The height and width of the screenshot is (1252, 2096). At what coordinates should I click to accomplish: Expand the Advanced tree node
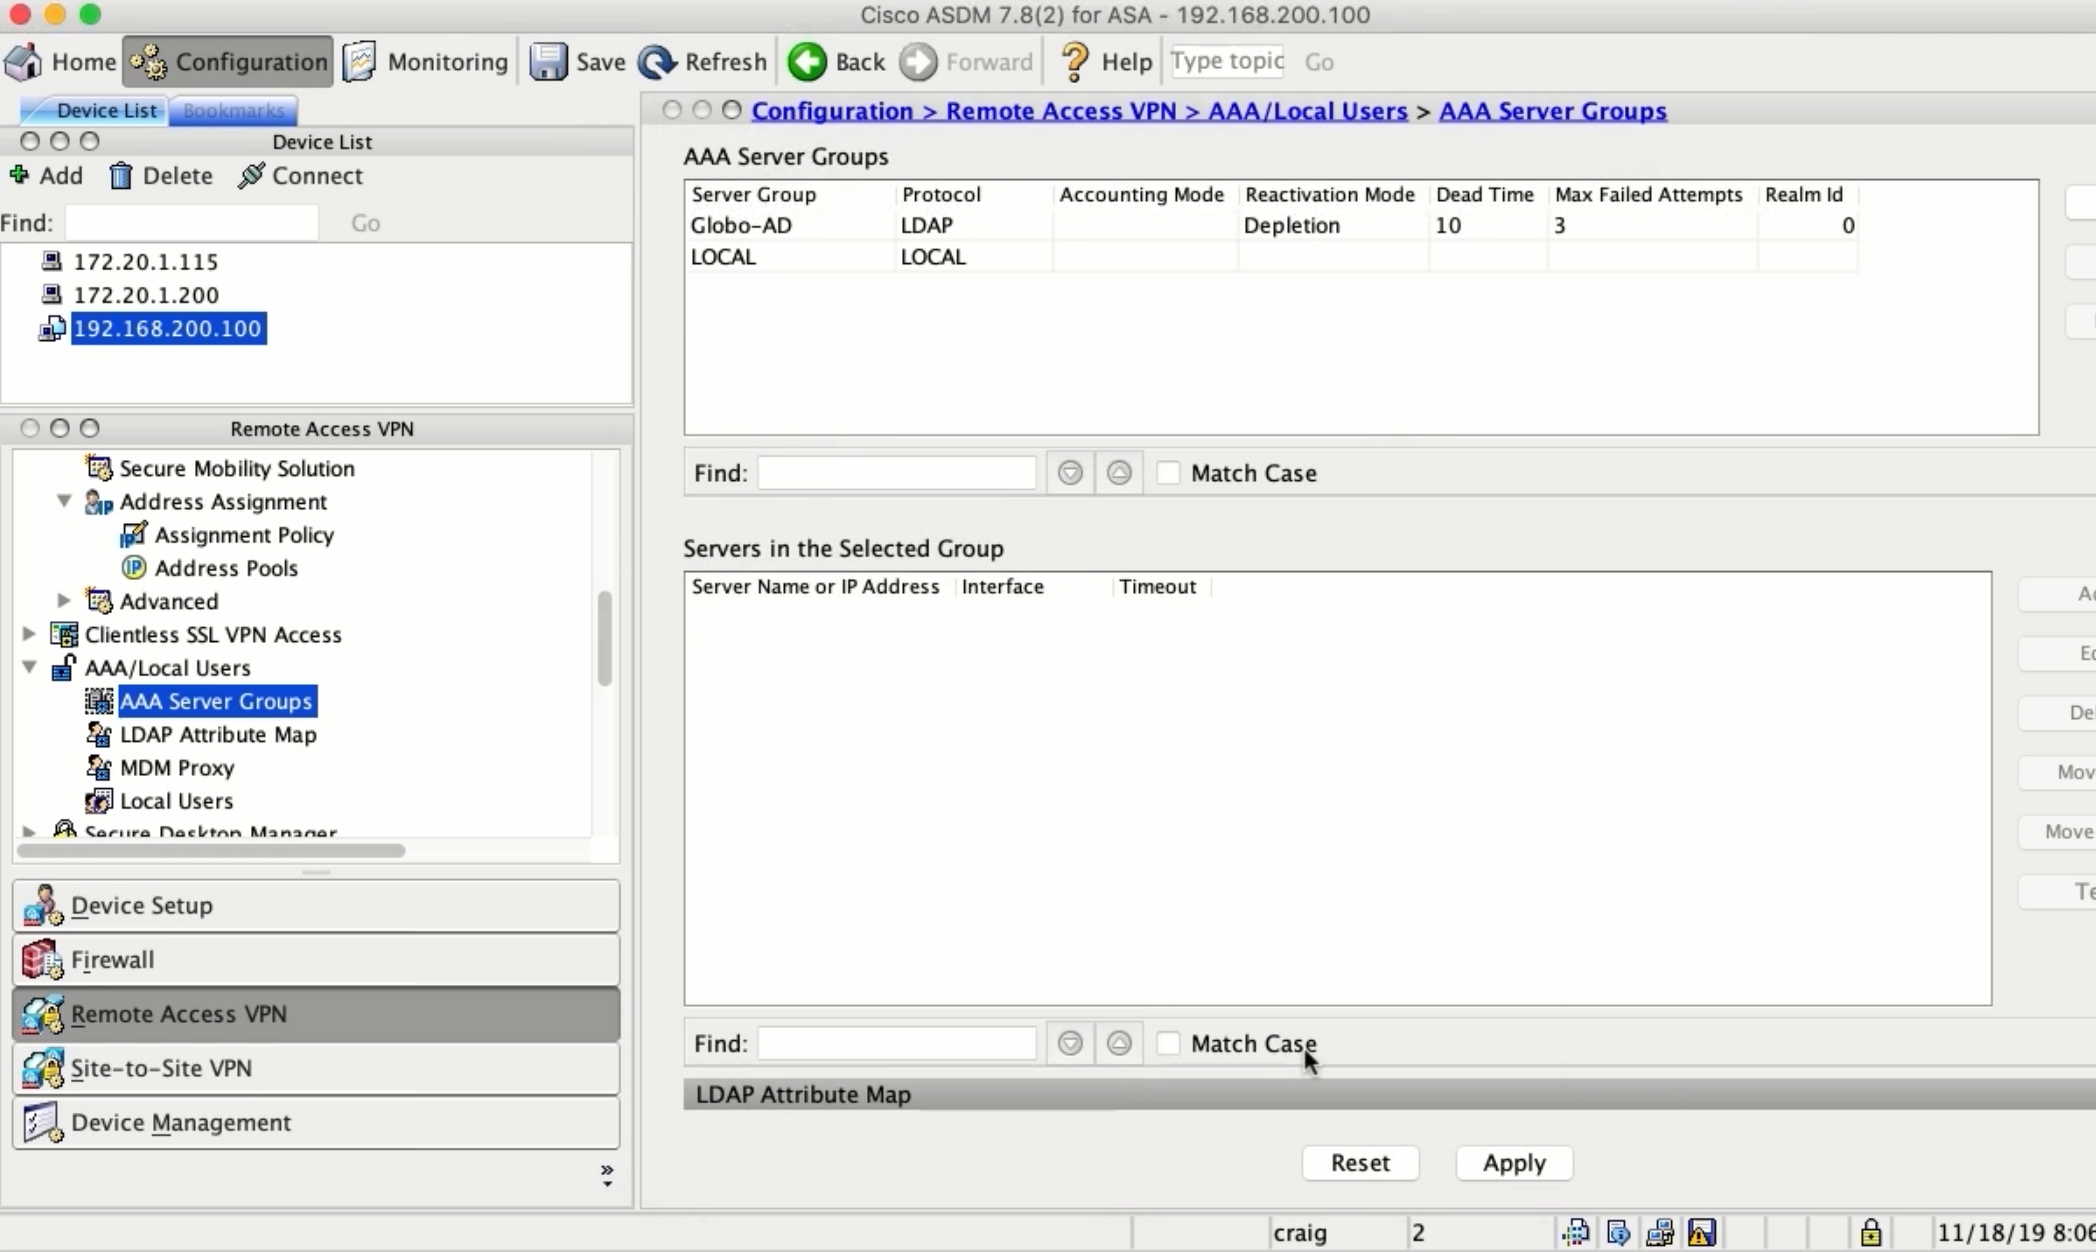point(64,601)
